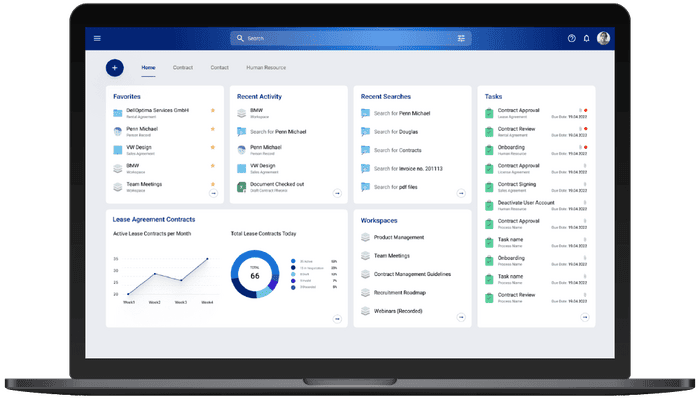Expand Recent Activity with arrow button
700x399 pixels.
tap(338, 193)
